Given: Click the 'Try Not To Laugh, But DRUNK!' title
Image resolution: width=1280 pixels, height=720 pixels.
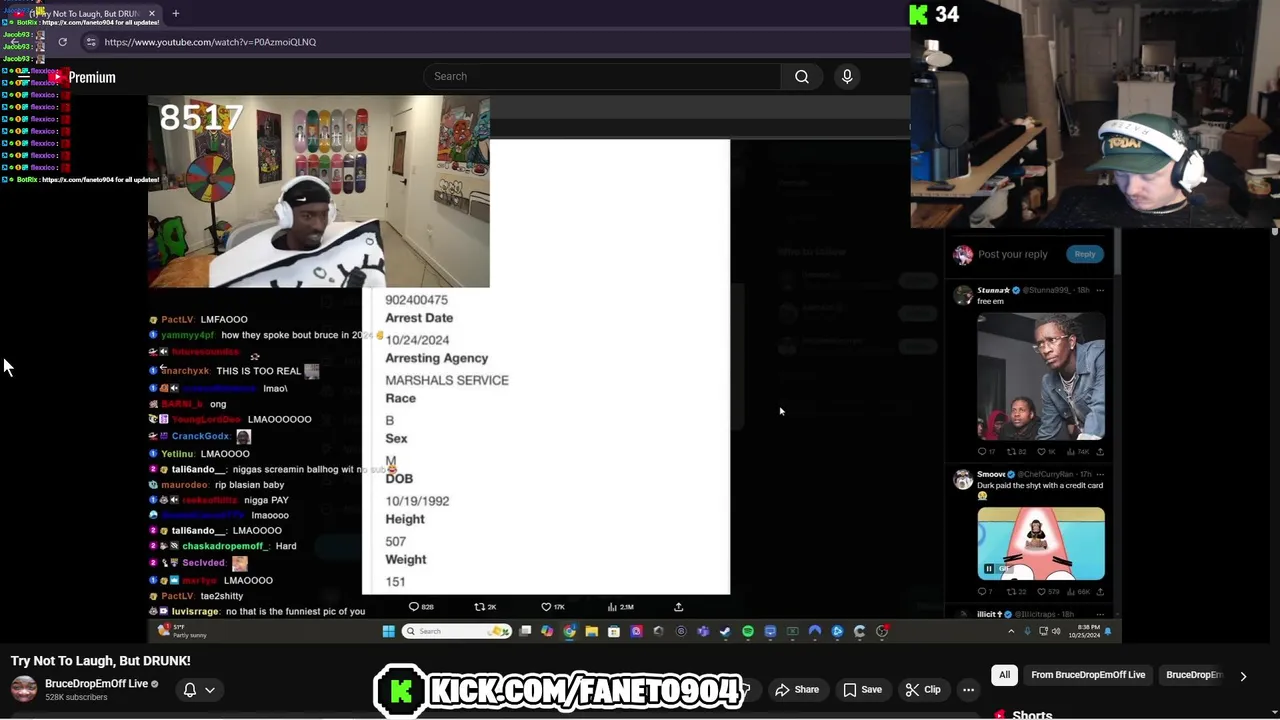Looking at the screenshot, I should click(x=100, y=661).
